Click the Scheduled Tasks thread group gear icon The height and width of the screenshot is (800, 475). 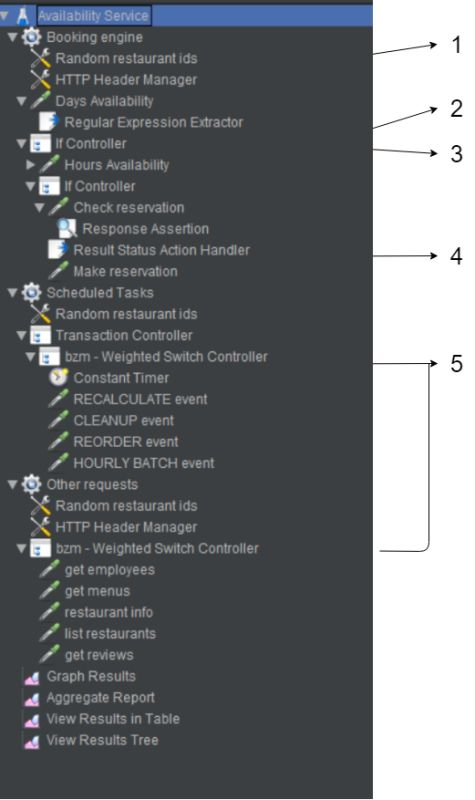pyautogui.click(x=32, y=293)
